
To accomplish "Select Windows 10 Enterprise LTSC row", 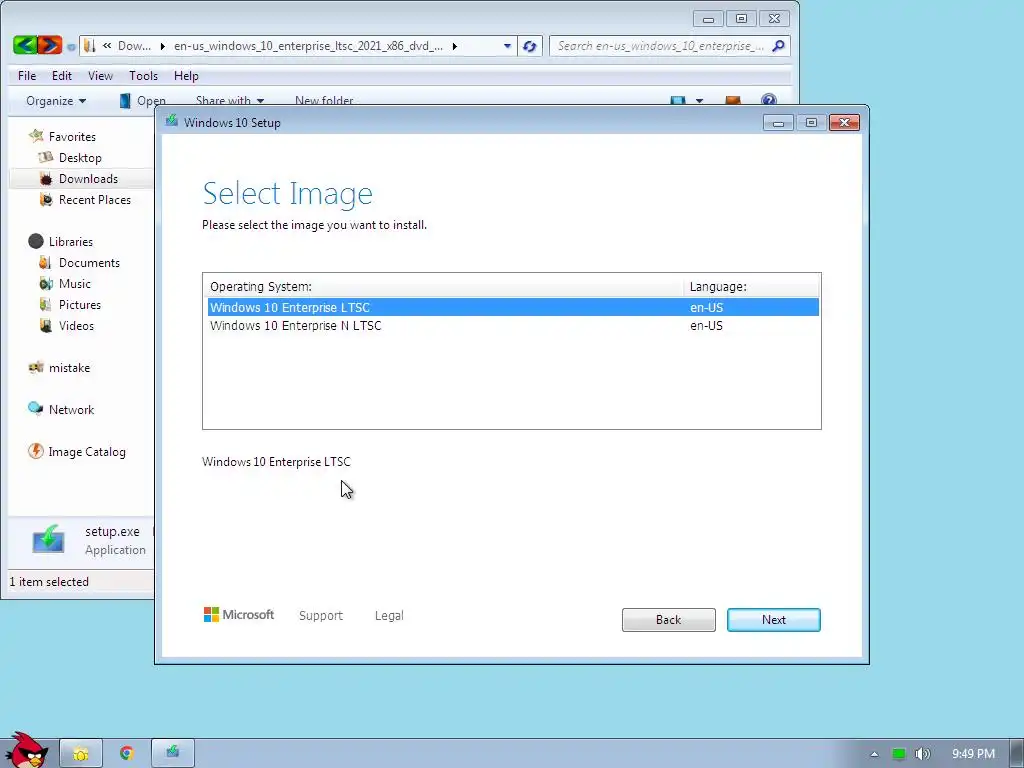I will click(513, 308).
